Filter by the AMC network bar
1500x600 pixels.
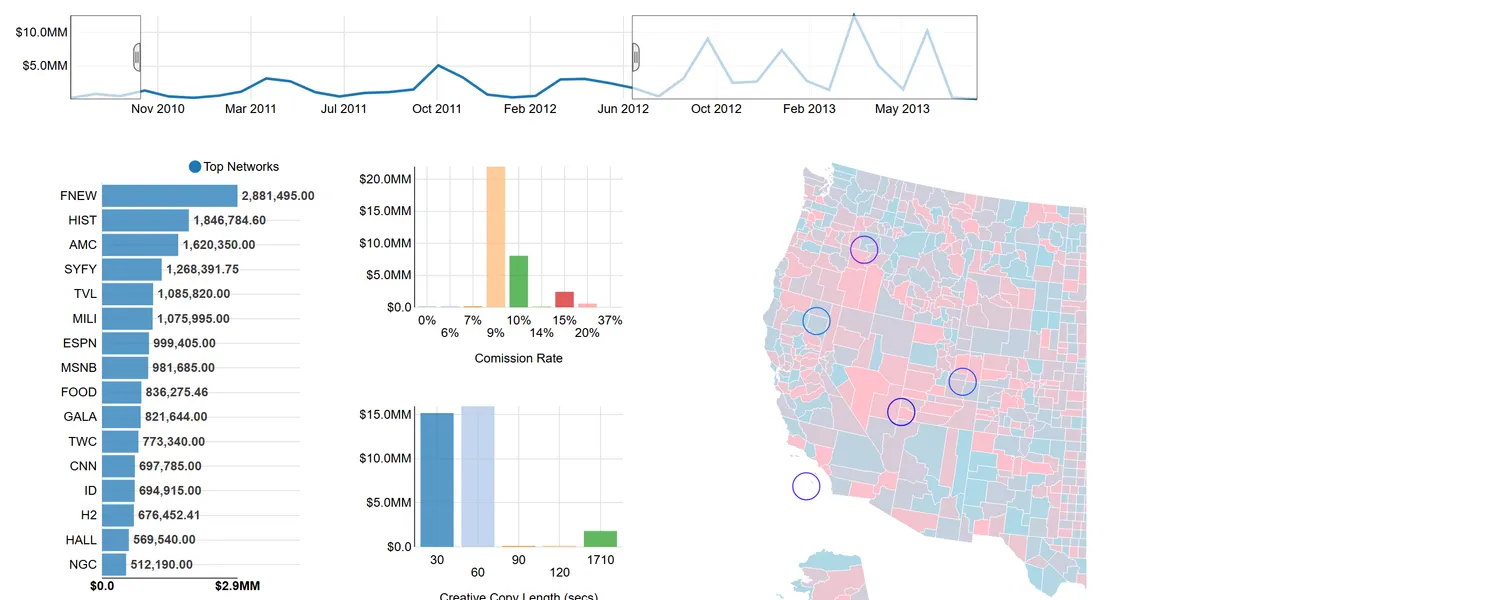coord(140,245)
